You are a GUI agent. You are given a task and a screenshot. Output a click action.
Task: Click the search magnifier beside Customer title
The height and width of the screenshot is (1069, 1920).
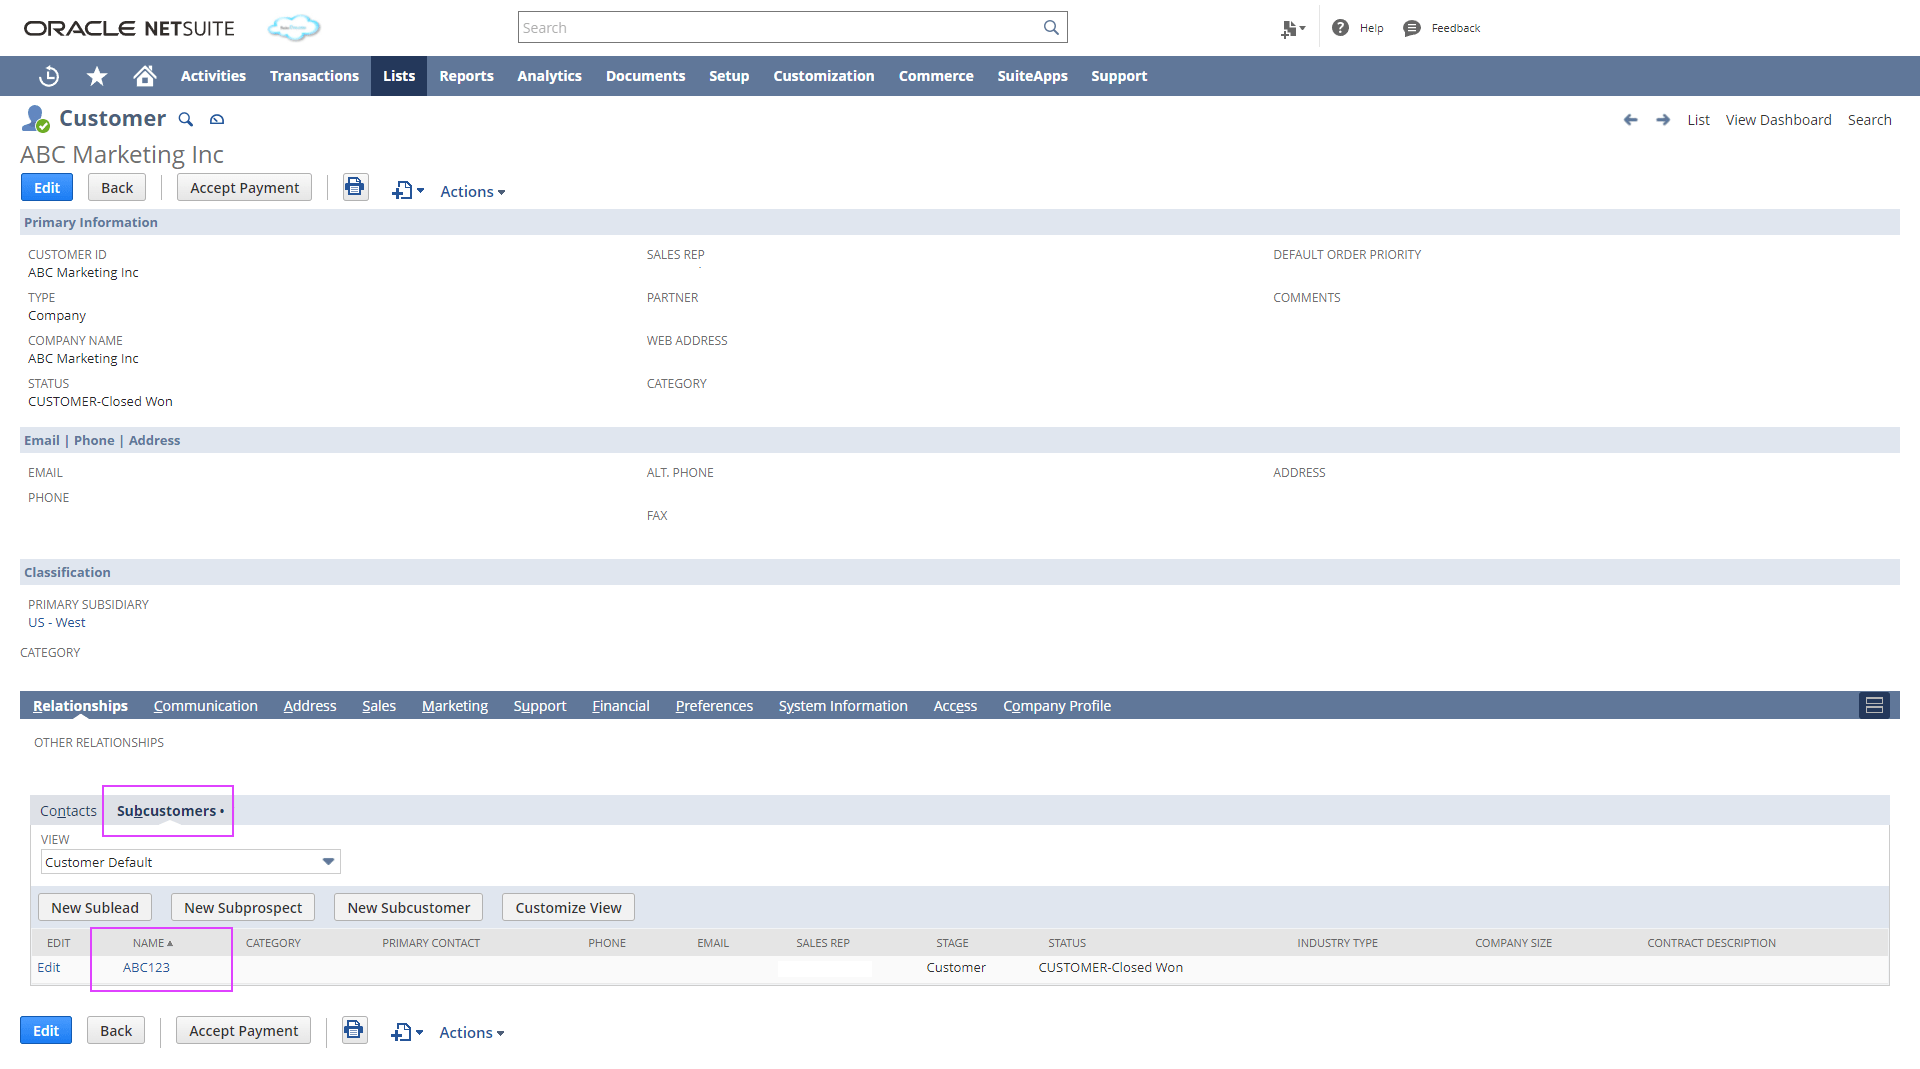185,119
